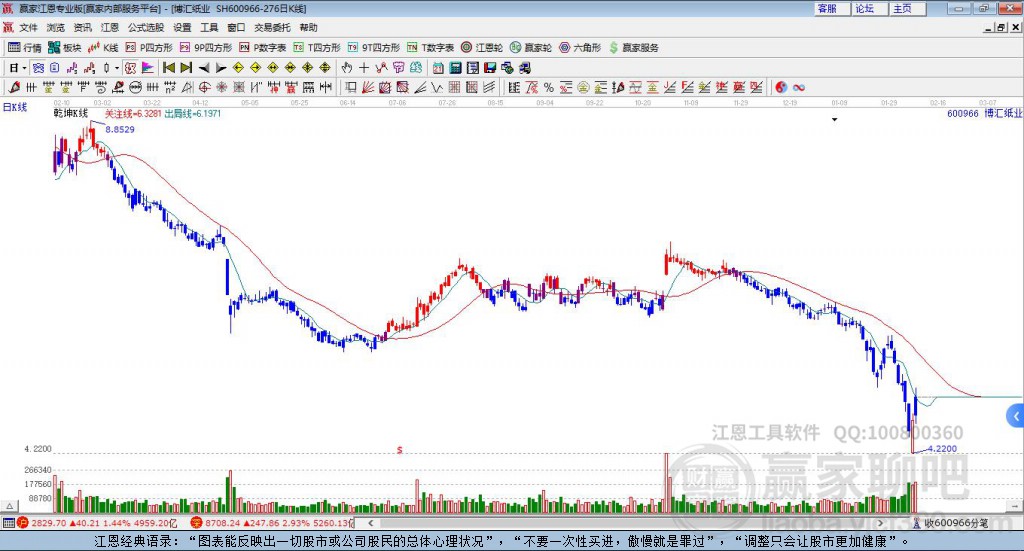Image resolution: width=1024 pixels, height=551 pixels.
Task: Open T四方形 time square
Action: tap(317, 48)
